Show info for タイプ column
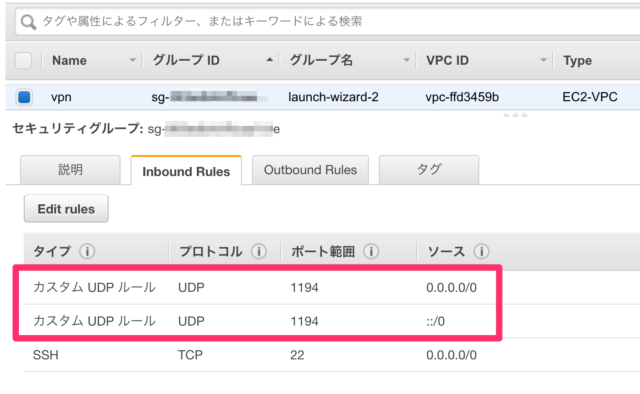The image size is (640, 394). coord(87,252)
